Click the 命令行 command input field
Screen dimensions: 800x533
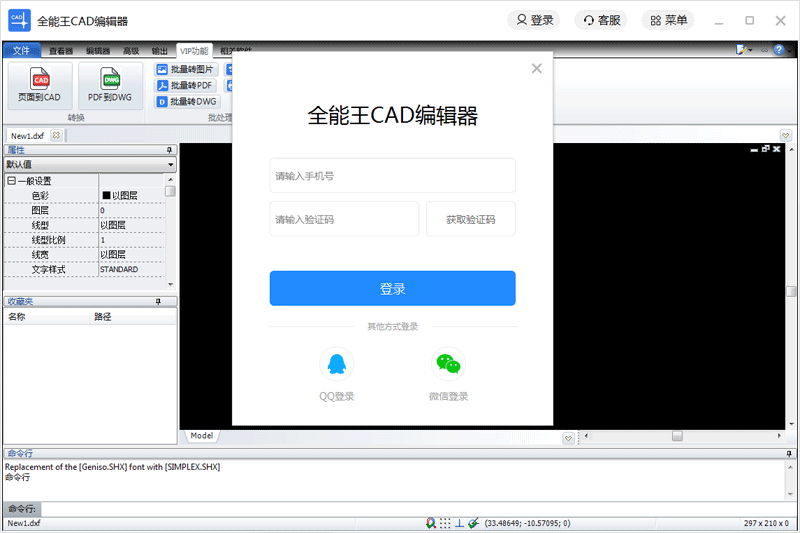pyautogui.click(x=417, y=509)
